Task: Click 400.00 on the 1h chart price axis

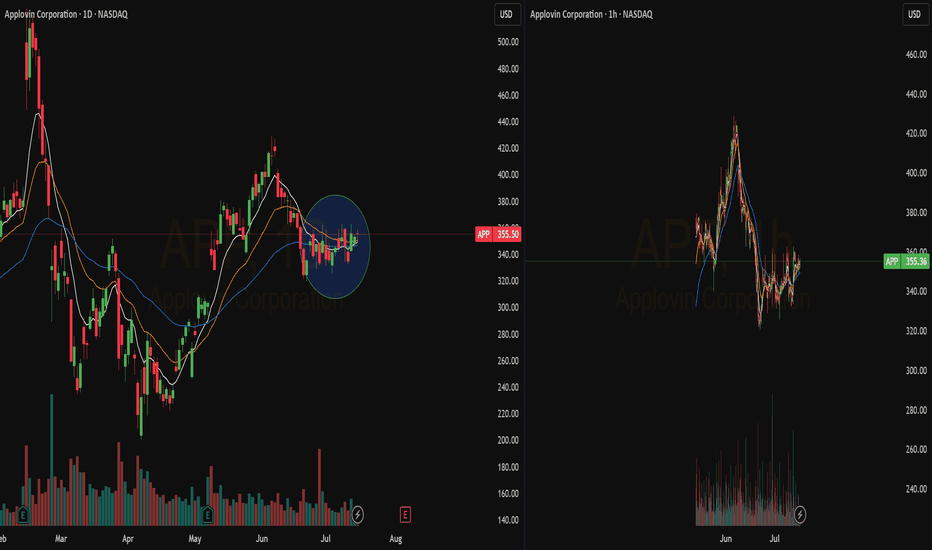Action: click(x=916, y=173)
